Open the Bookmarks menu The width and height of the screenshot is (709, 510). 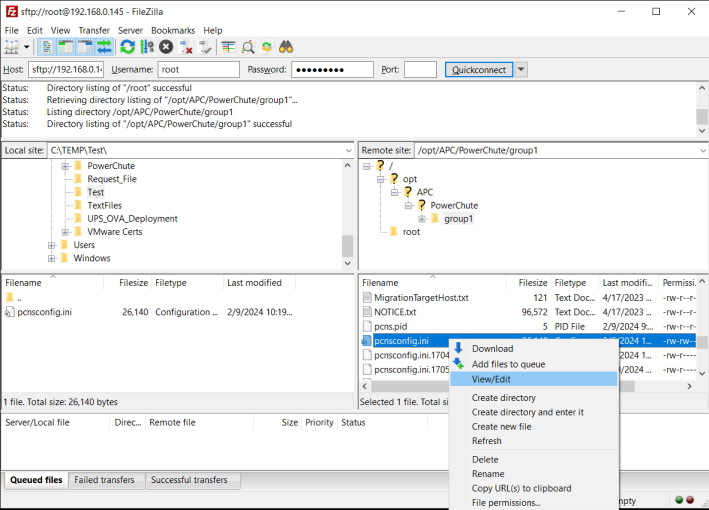[173, 30]
